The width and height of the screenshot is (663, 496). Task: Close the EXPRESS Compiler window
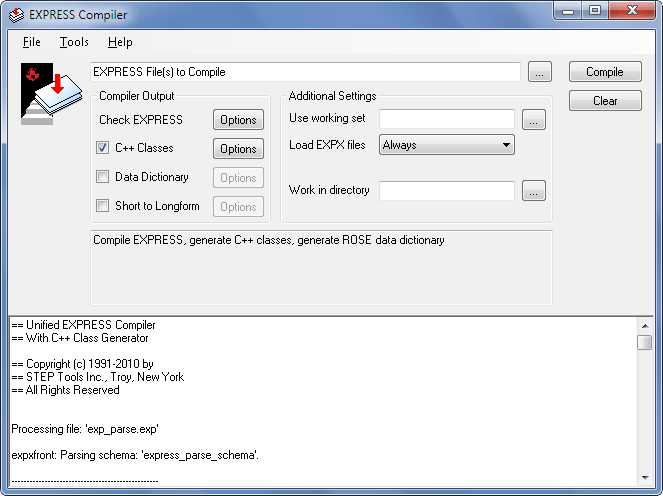[x=632, y=11]
